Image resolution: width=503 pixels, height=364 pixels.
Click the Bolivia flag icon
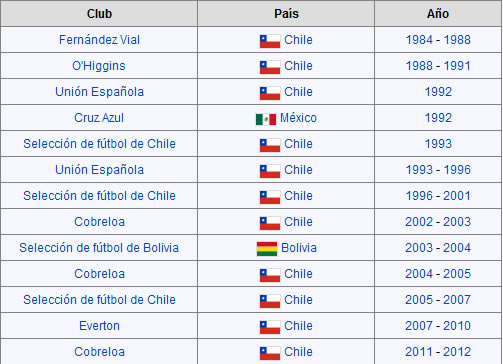click(267, 249)
